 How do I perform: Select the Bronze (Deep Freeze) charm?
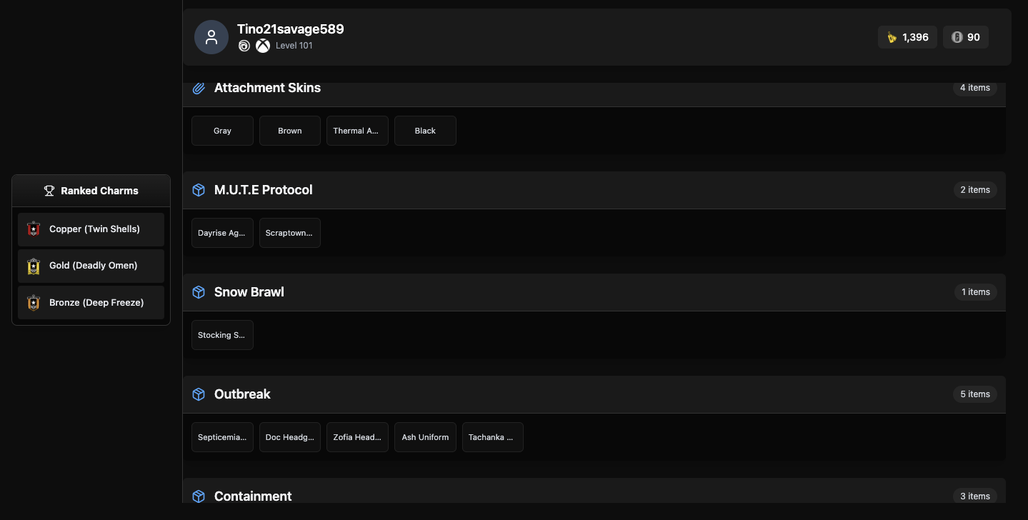pos(91,303)
